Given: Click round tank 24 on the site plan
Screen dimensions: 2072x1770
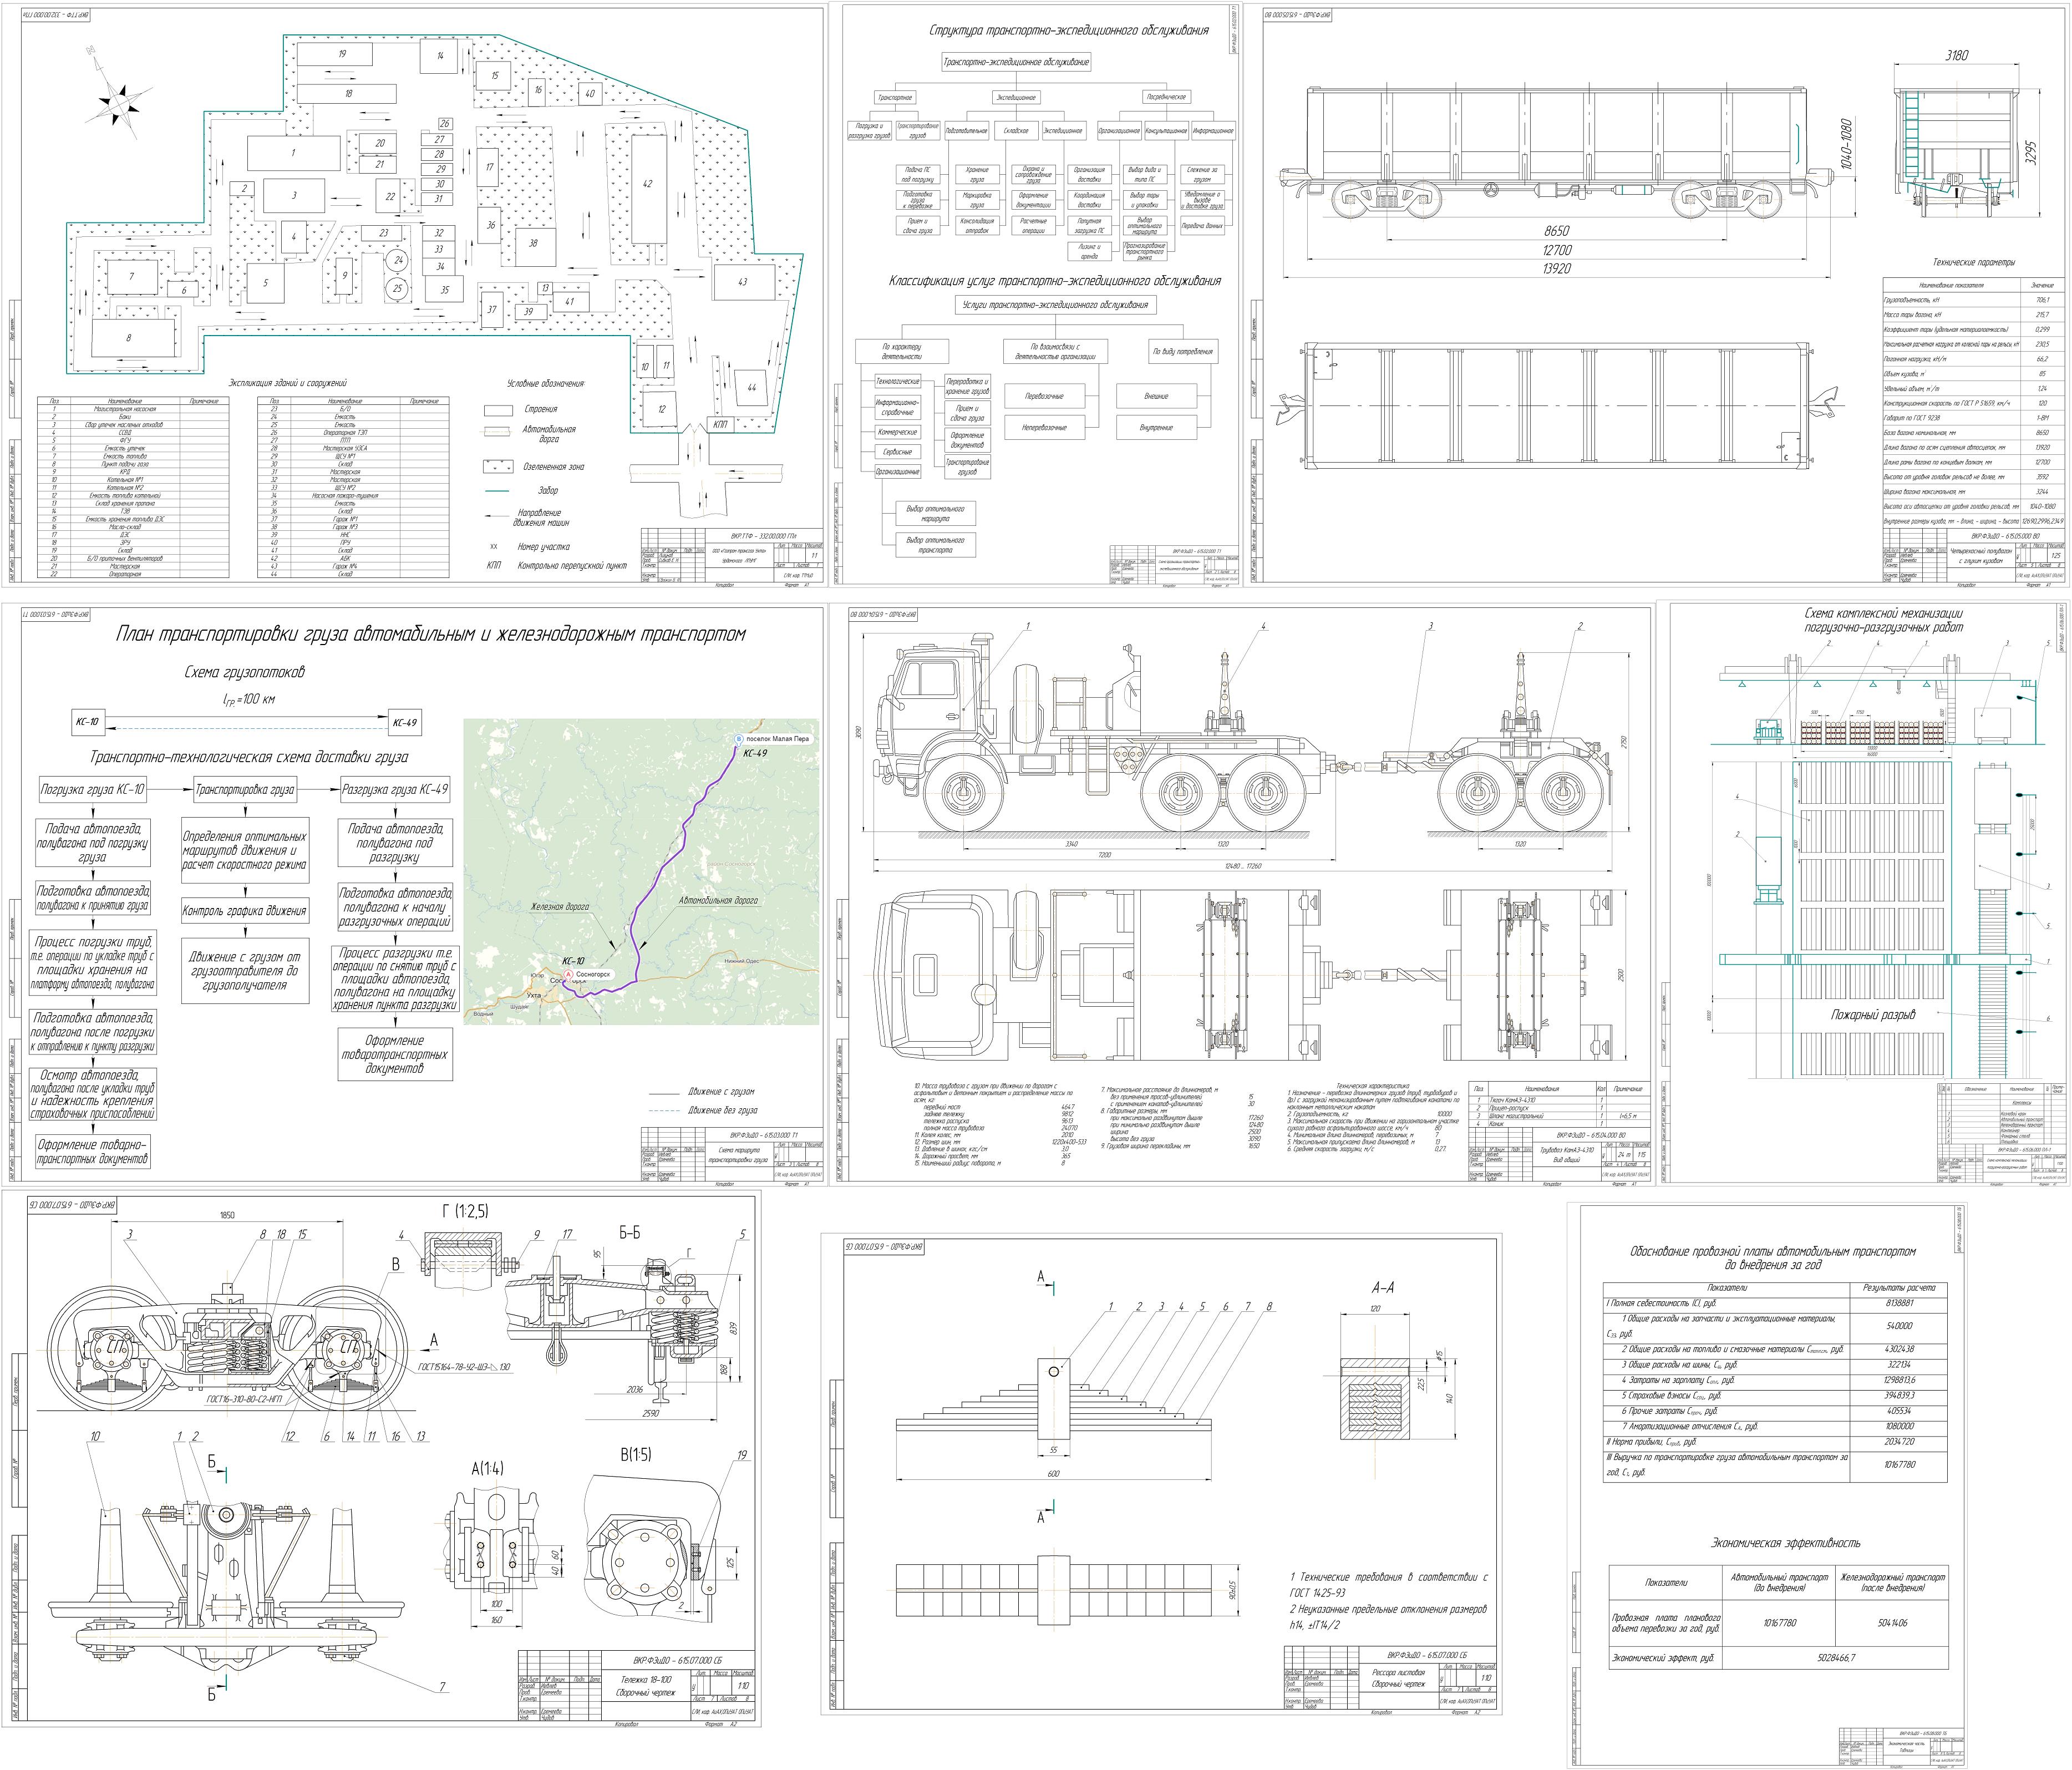Looking at the screenshot, I should pos(399,260).
